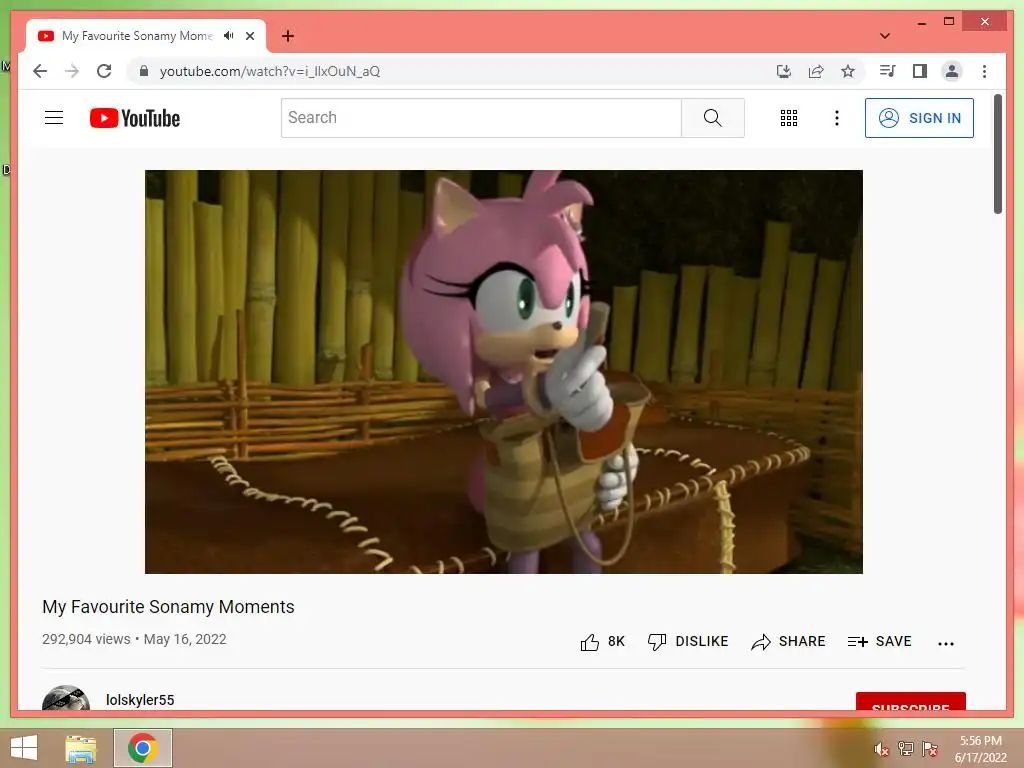Open the tab search chevron

pos(885,36)
